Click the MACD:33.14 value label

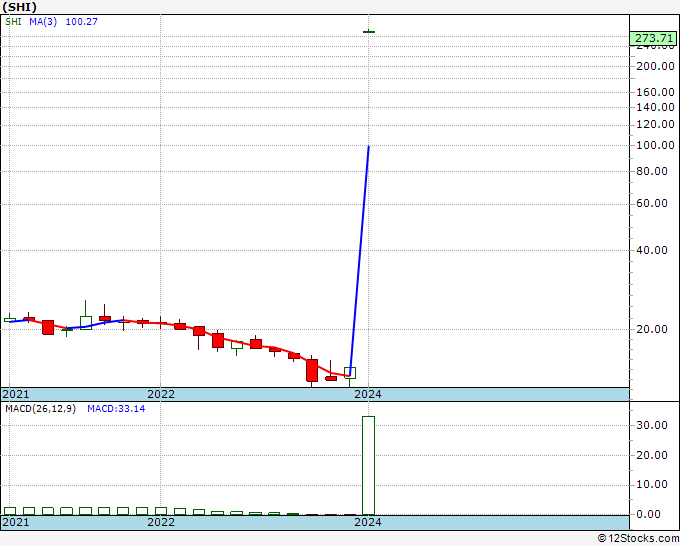116,409
